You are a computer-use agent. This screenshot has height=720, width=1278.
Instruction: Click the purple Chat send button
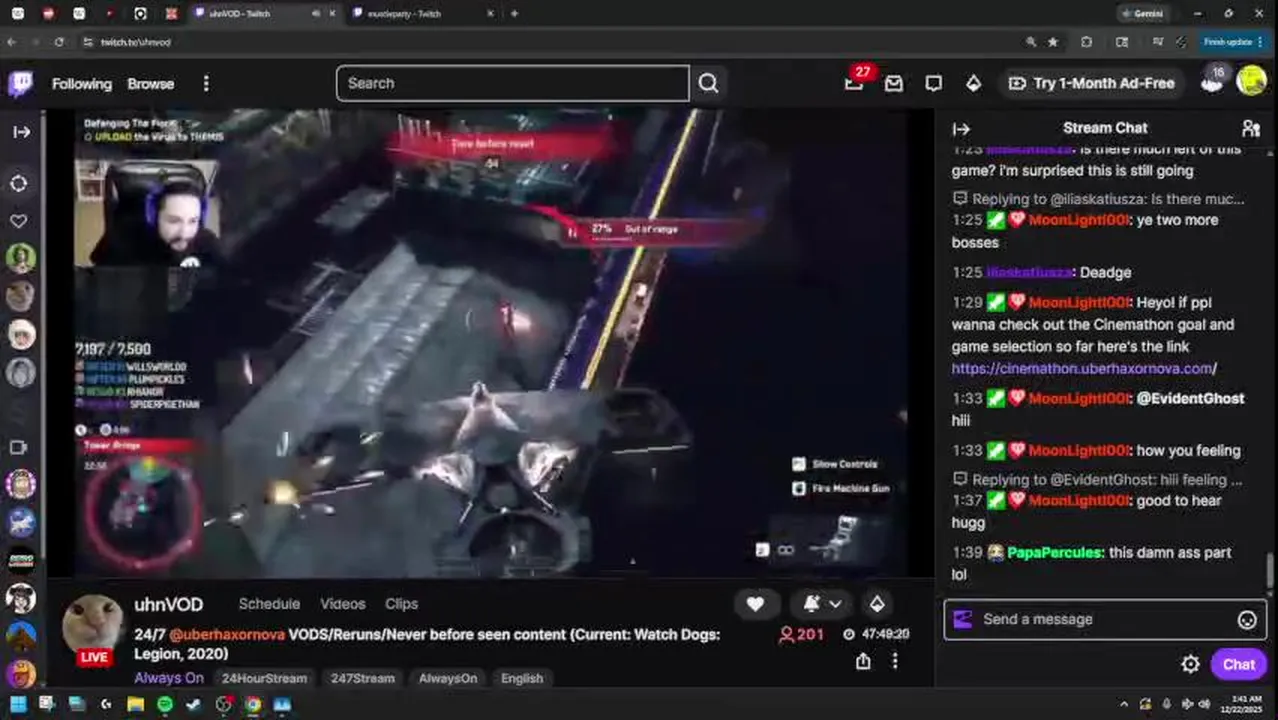(x=1238, y=664)
